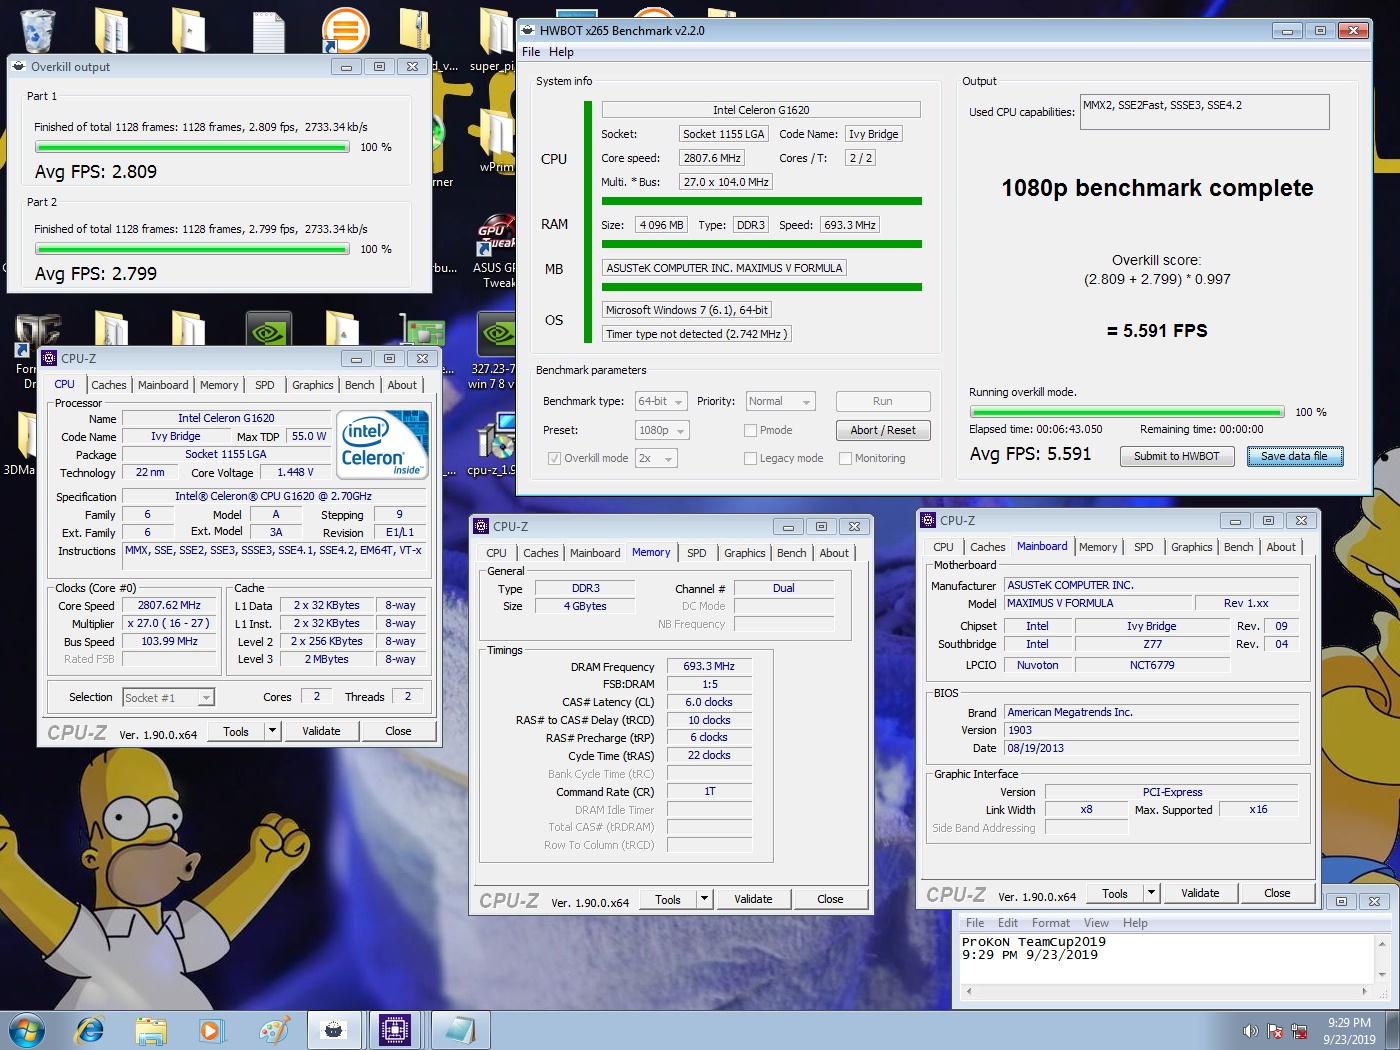Open the zipped folder icon on the desktop
This screenshot has width=1400, height=1050.
[414, 30]
